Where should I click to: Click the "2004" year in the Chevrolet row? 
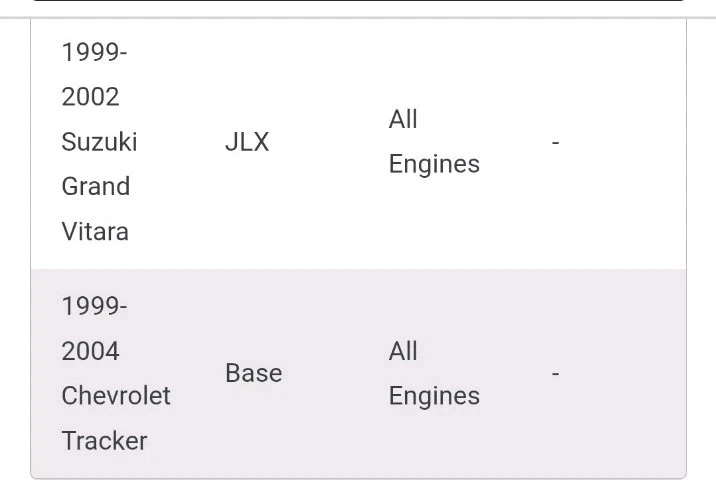click(x=90, y=351)
